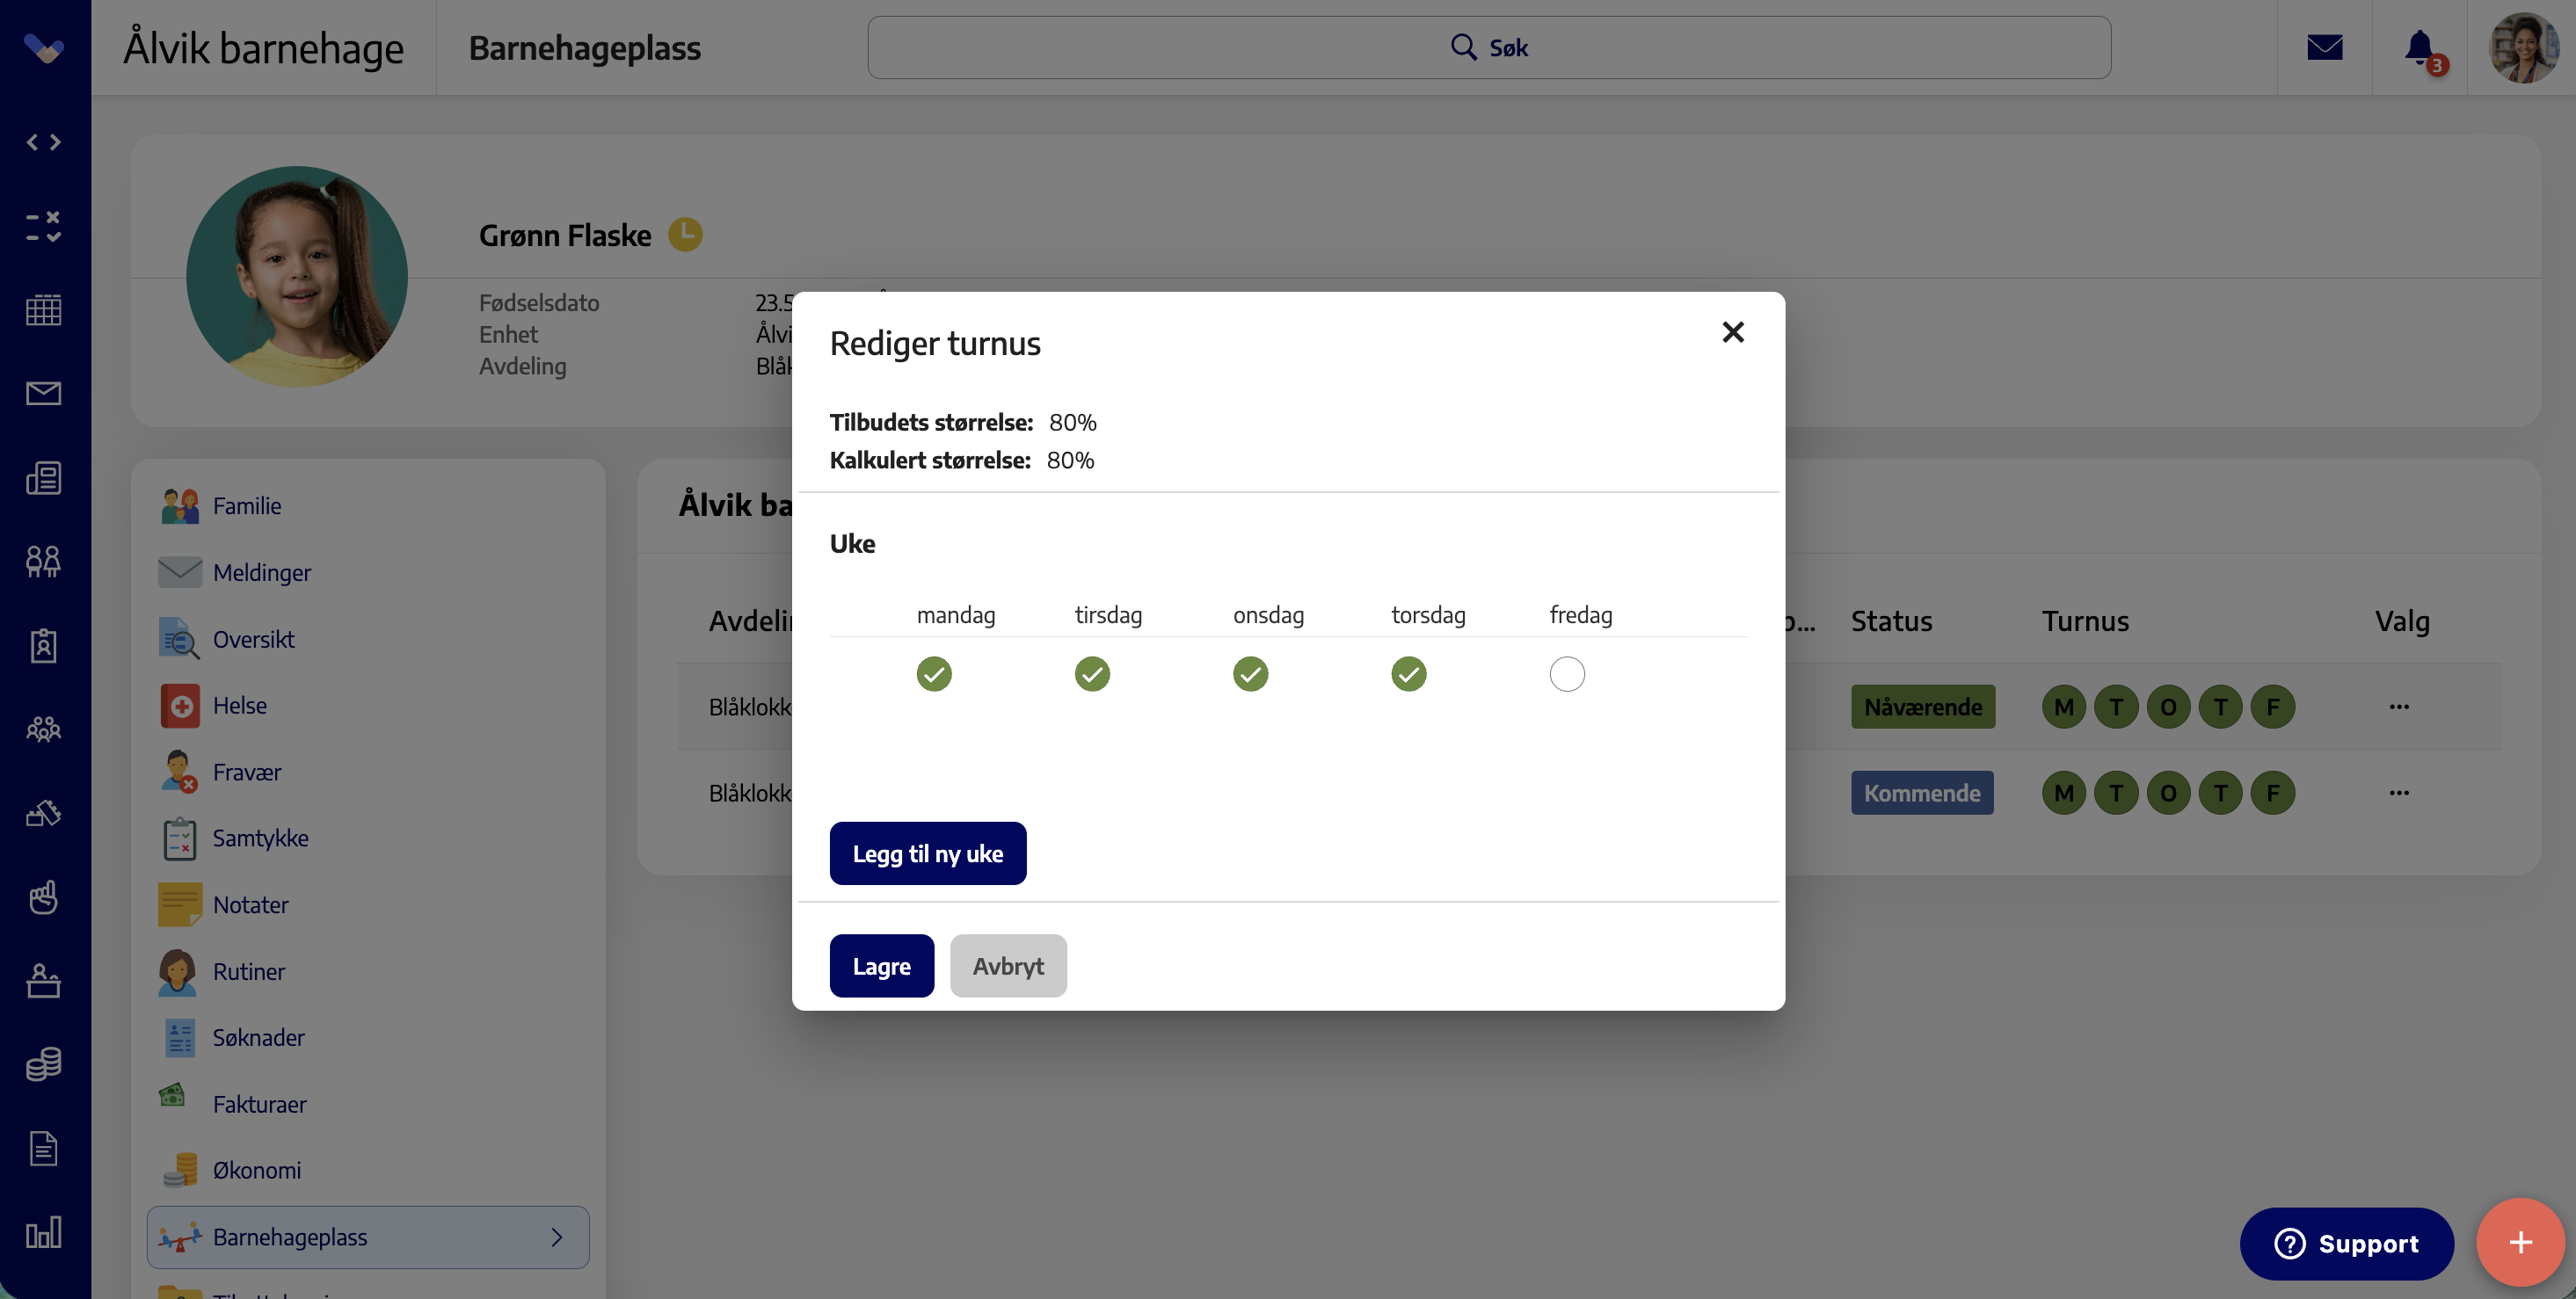Image resolution: width=2576 pixels, height=1299 pixels.
Task: Expand Barnehageplass chevron in side menu
Action: click(557, 1237)
